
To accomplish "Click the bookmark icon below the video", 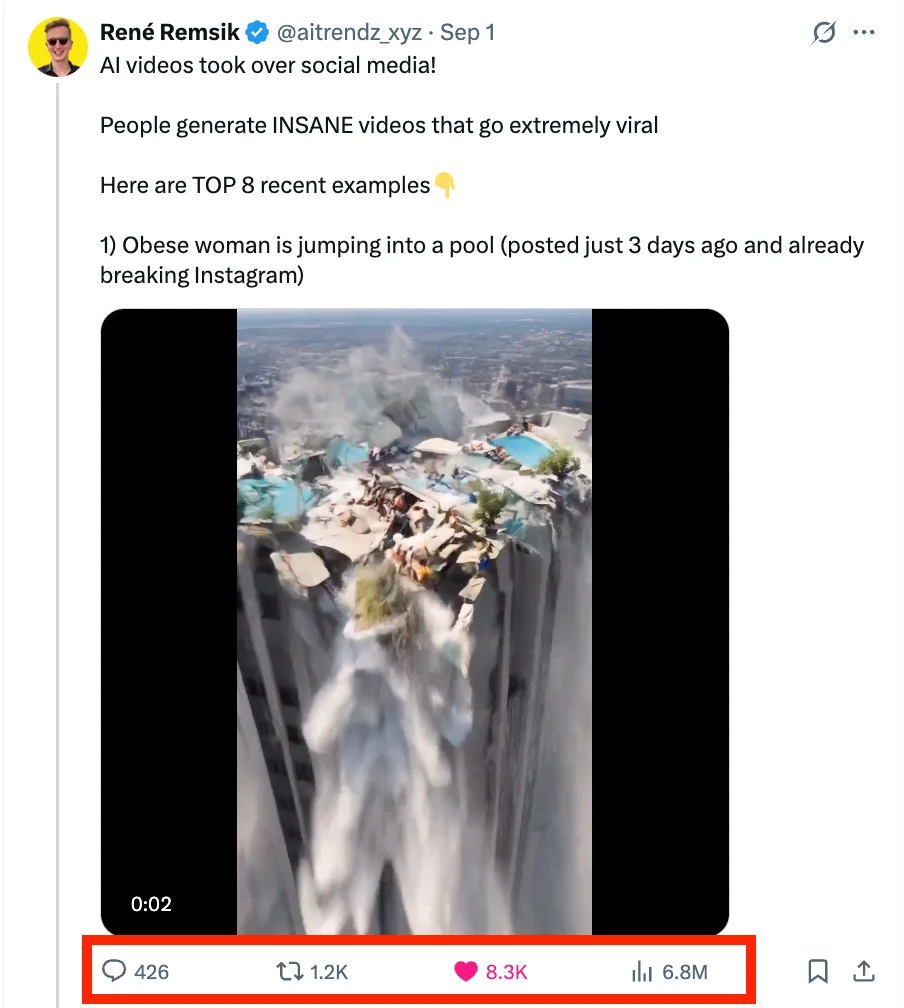I will pyautogui.click(x=818, y=971).
